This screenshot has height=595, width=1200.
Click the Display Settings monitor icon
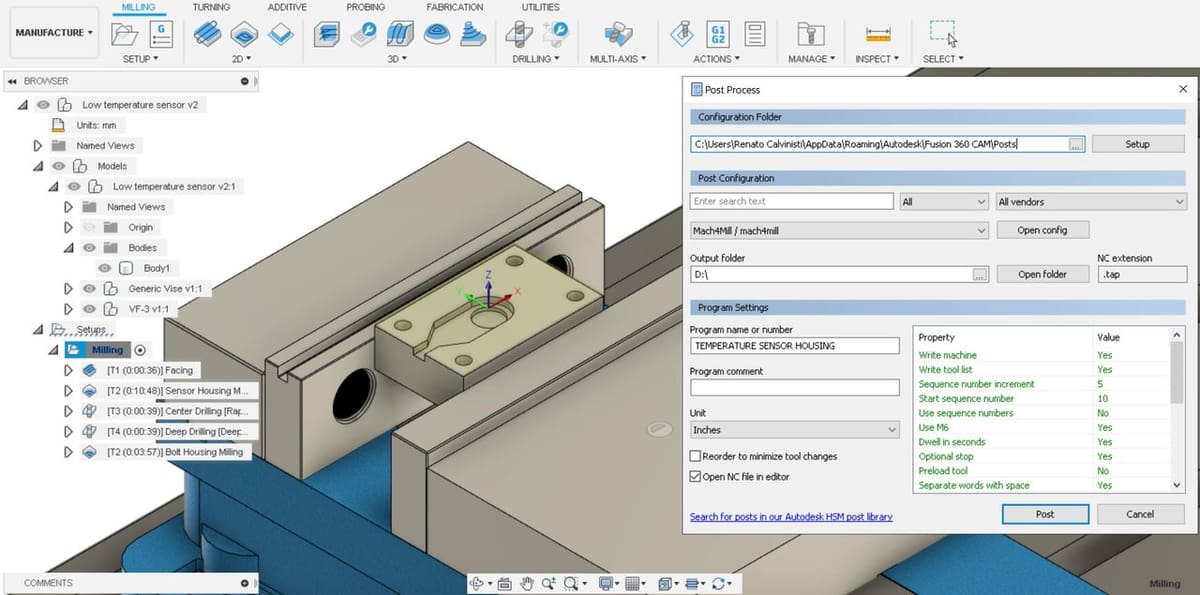point(605,583)
